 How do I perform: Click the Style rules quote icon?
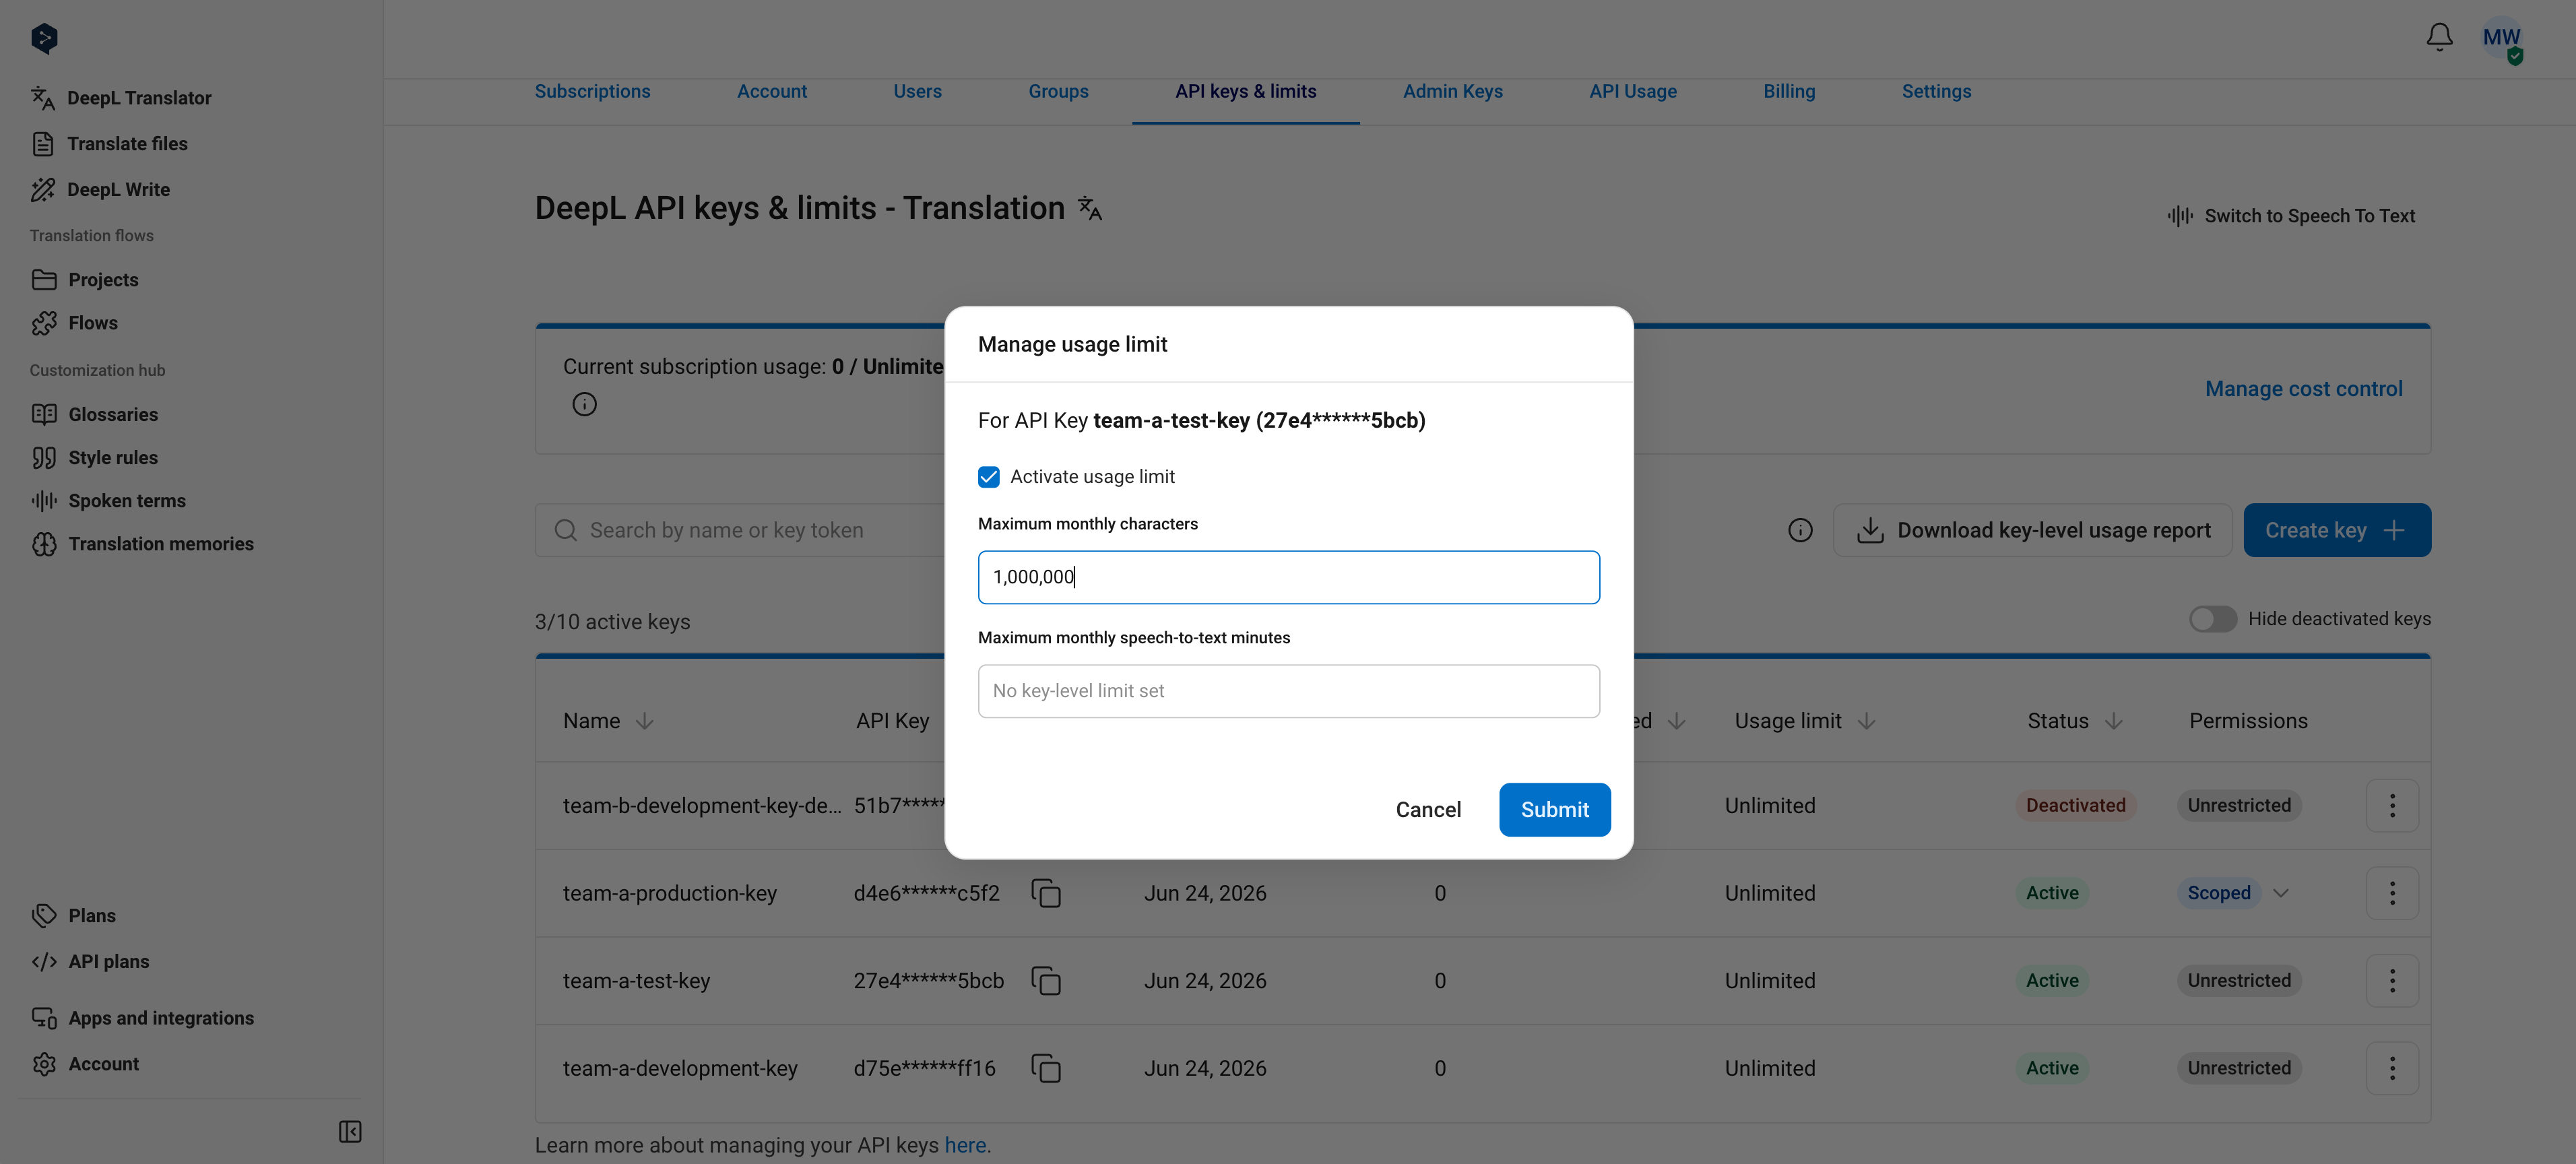coord(44,458)
